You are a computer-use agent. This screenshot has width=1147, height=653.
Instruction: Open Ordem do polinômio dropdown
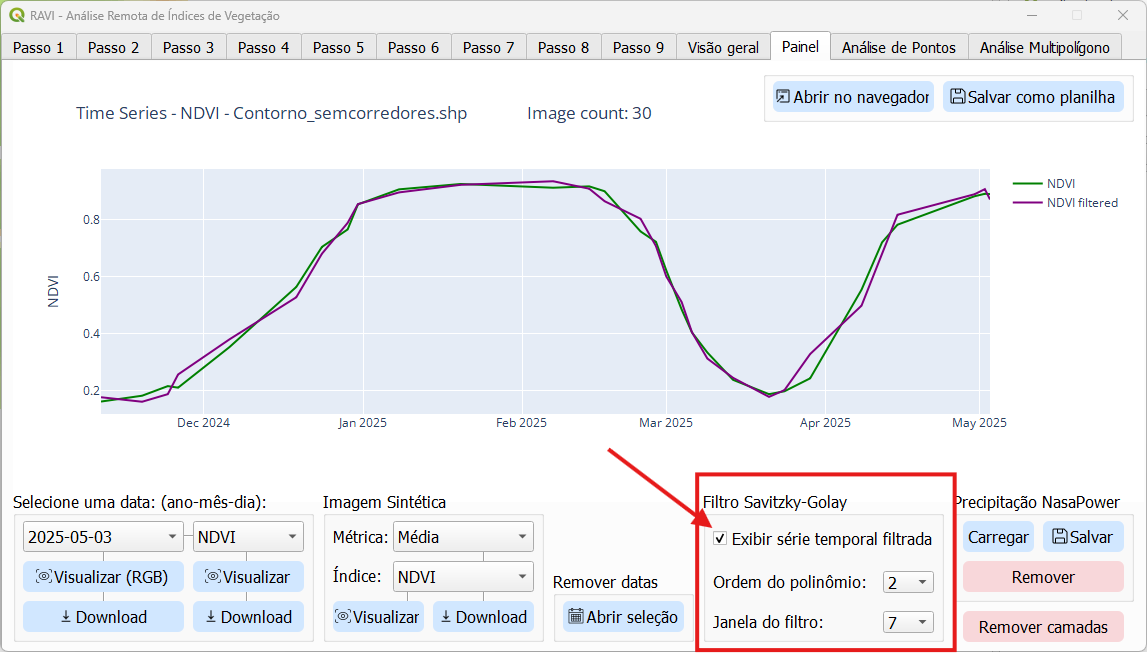(908, 581)
